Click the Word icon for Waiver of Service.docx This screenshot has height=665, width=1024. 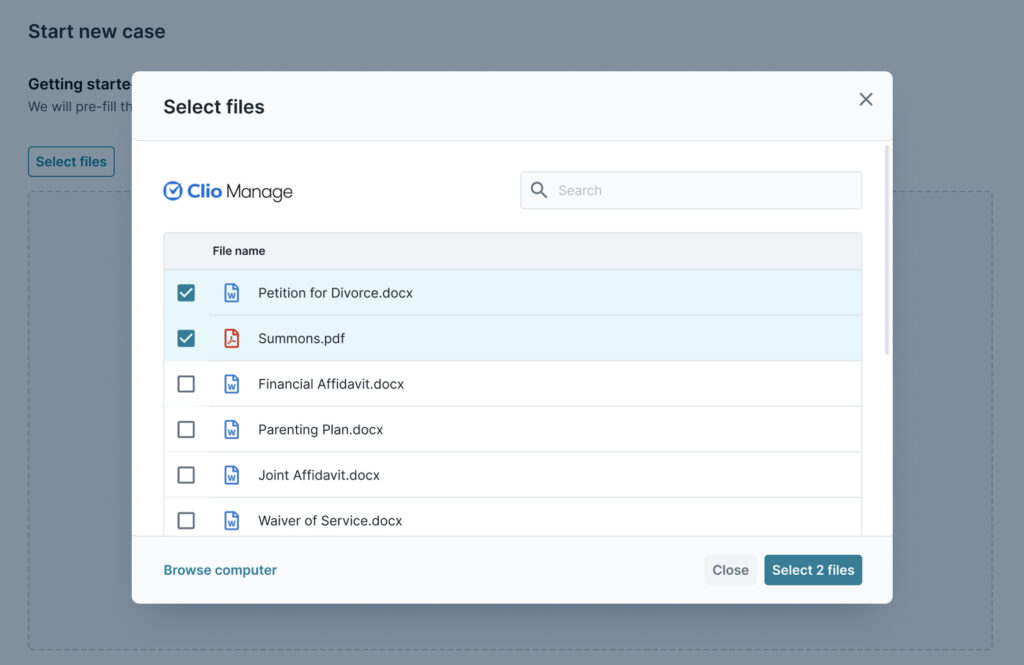point(231,520)
